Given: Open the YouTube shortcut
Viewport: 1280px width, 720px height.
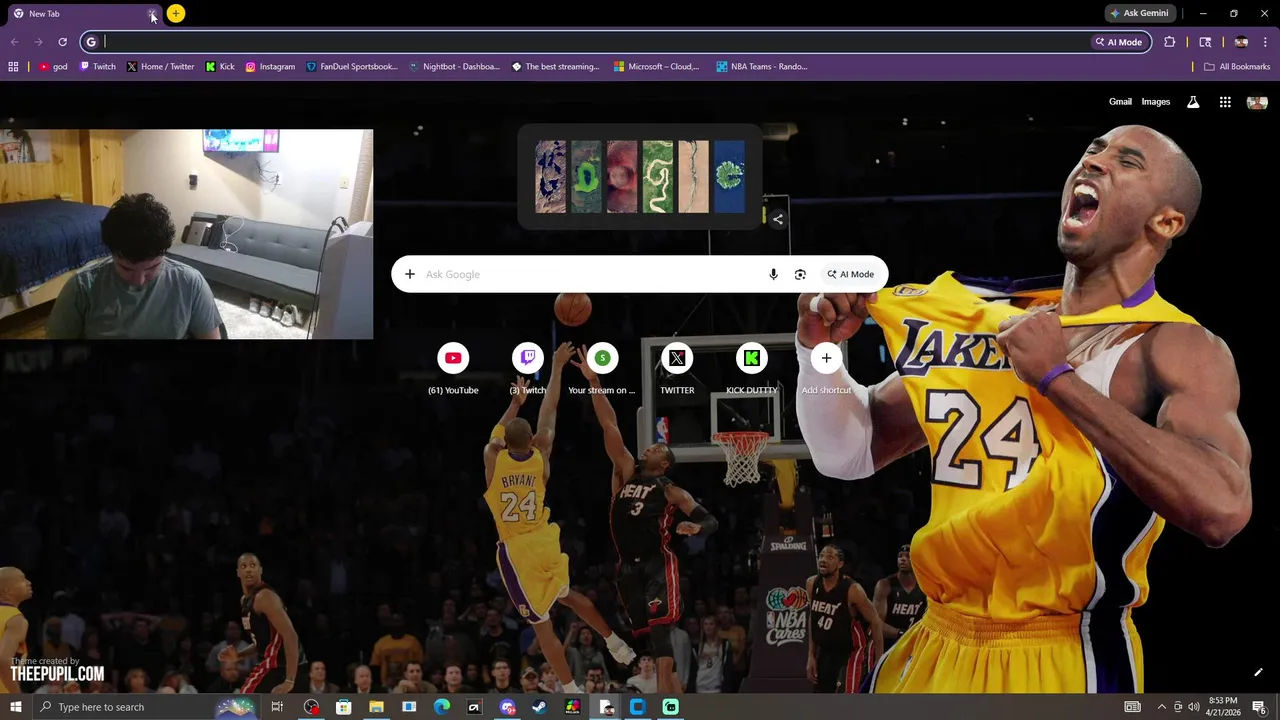Looking at the screenshot, I should (x=453, y=368).
